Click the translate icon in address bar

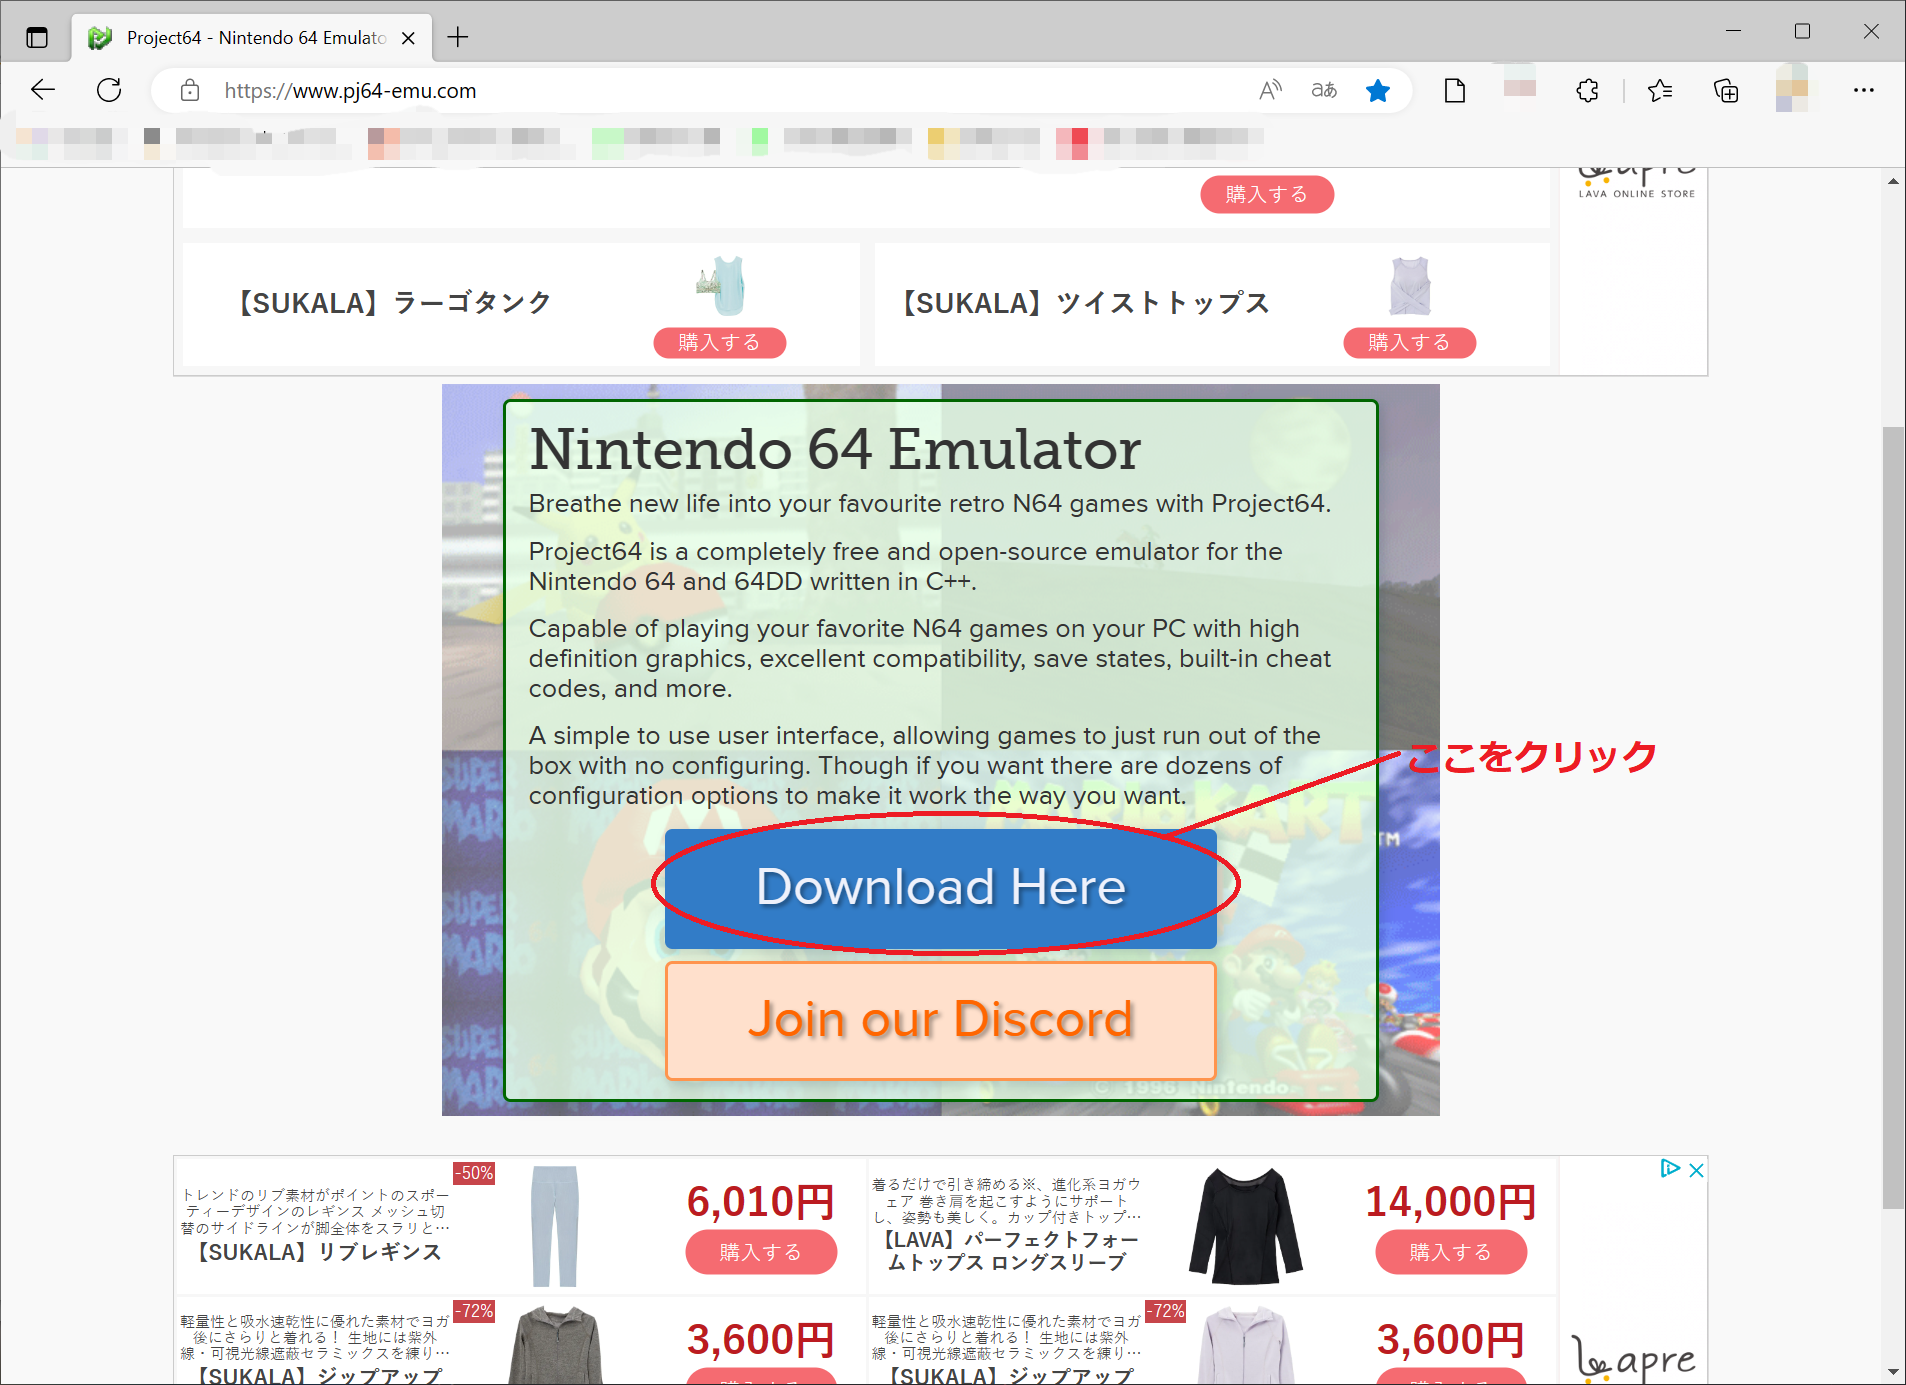[x=1324, y=90]
